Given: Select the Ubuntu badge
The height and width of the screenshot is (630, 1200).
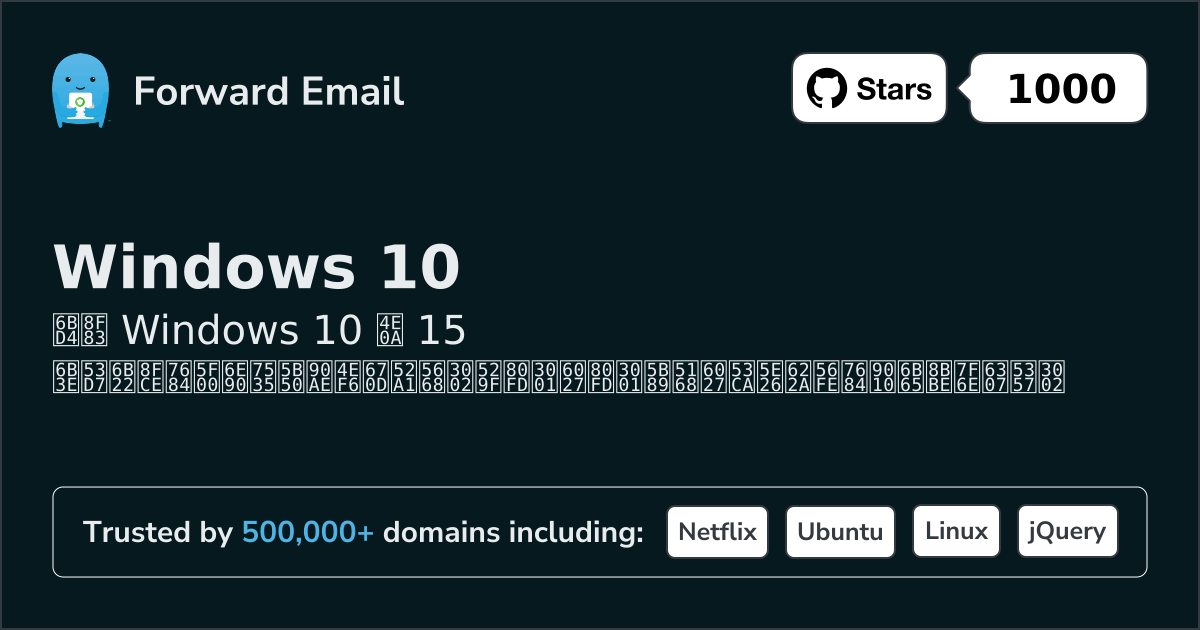Looking at the screenshot, I should 840,532.
